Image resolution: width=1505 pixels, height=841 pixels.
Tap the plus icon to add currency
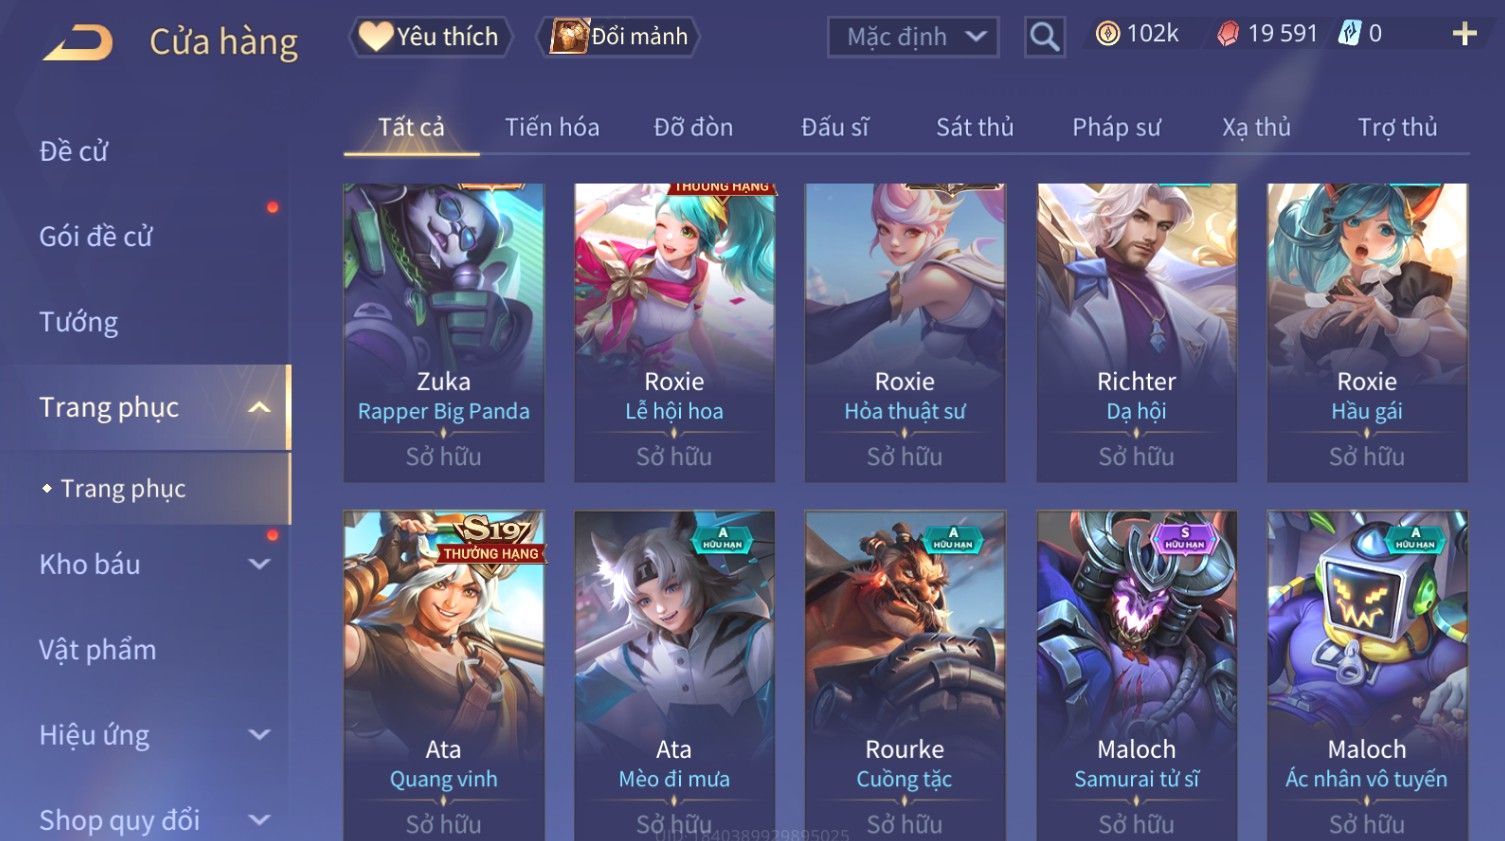pyautogui.click(x=1464, y=34)
